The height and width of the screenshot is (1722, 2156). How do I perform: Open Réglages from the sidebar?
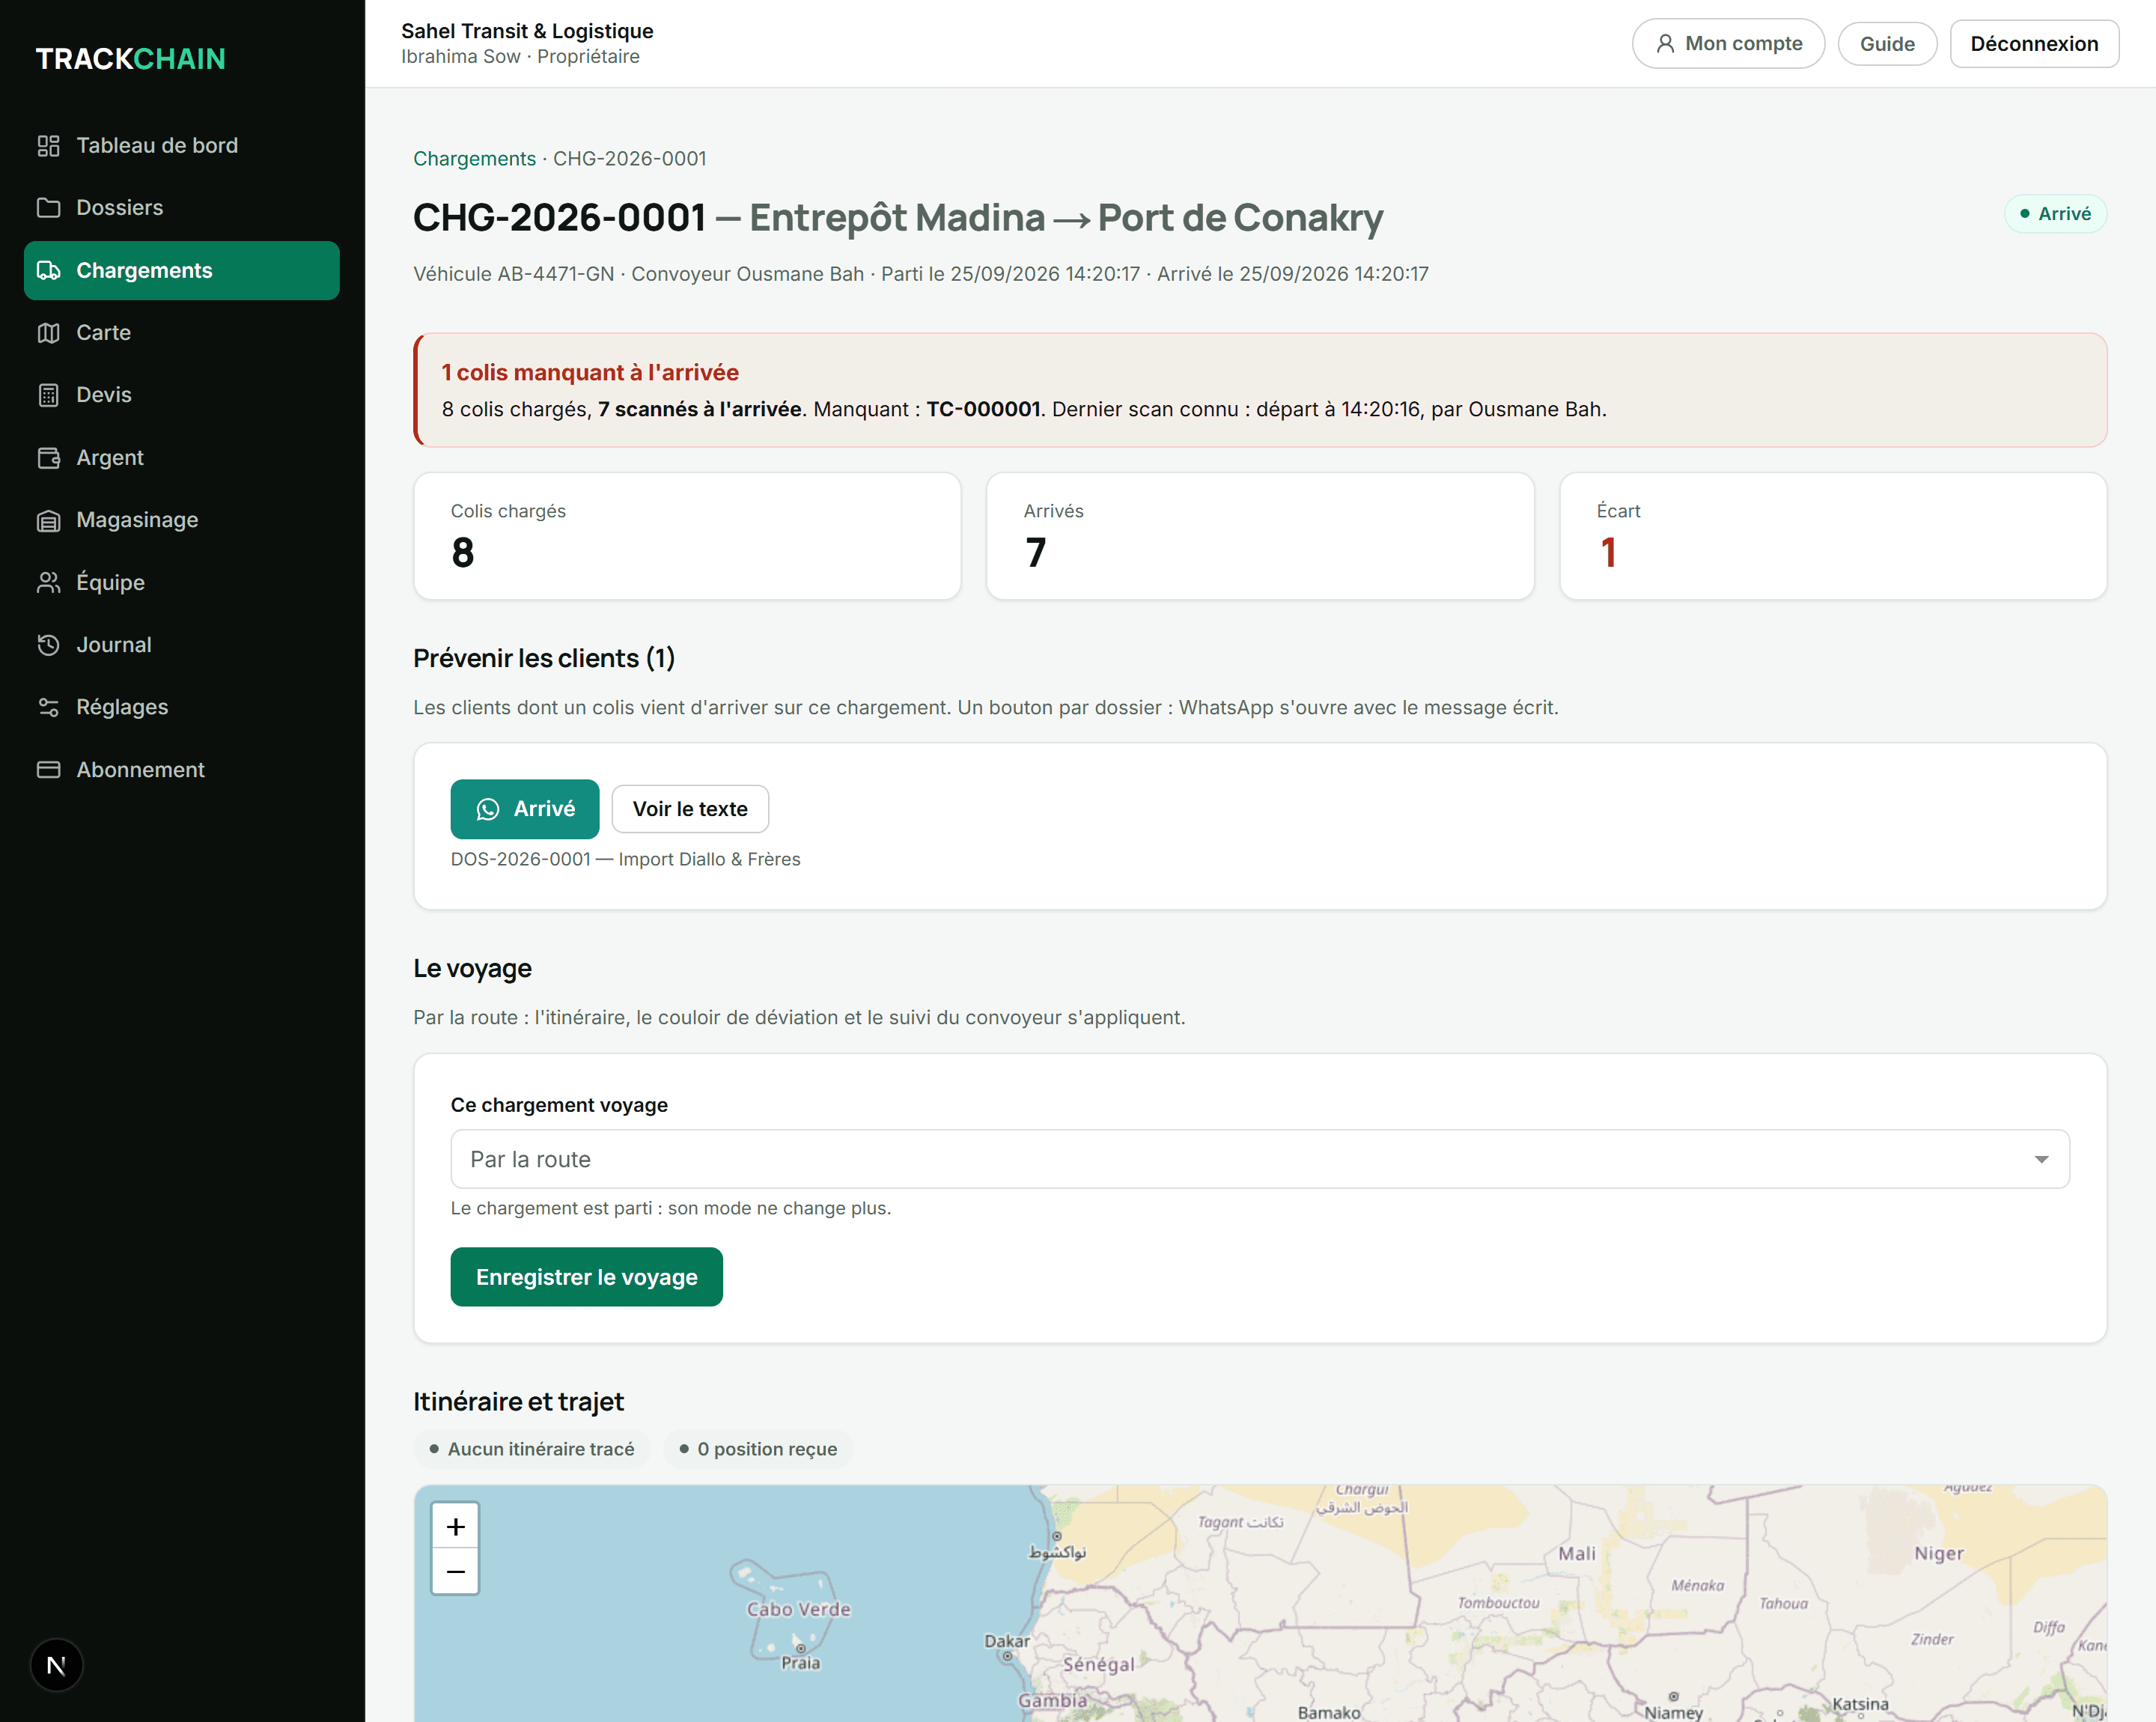182,707
